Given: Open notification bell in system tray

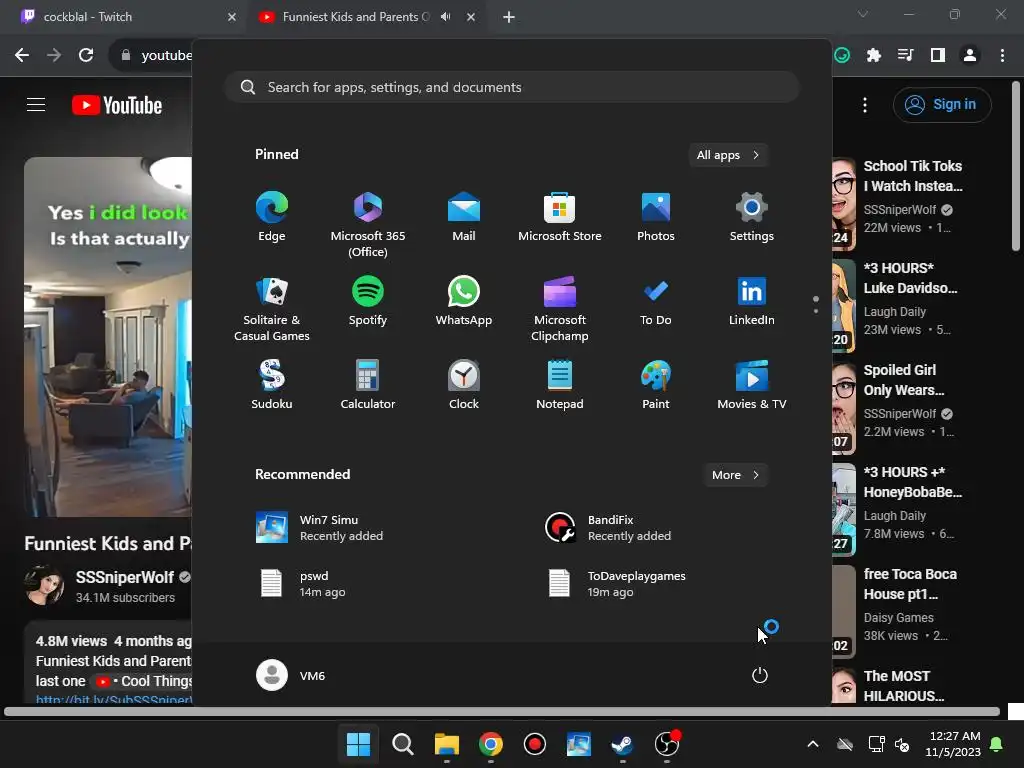Looking at the screenshot, I should (x=997, y=744).
